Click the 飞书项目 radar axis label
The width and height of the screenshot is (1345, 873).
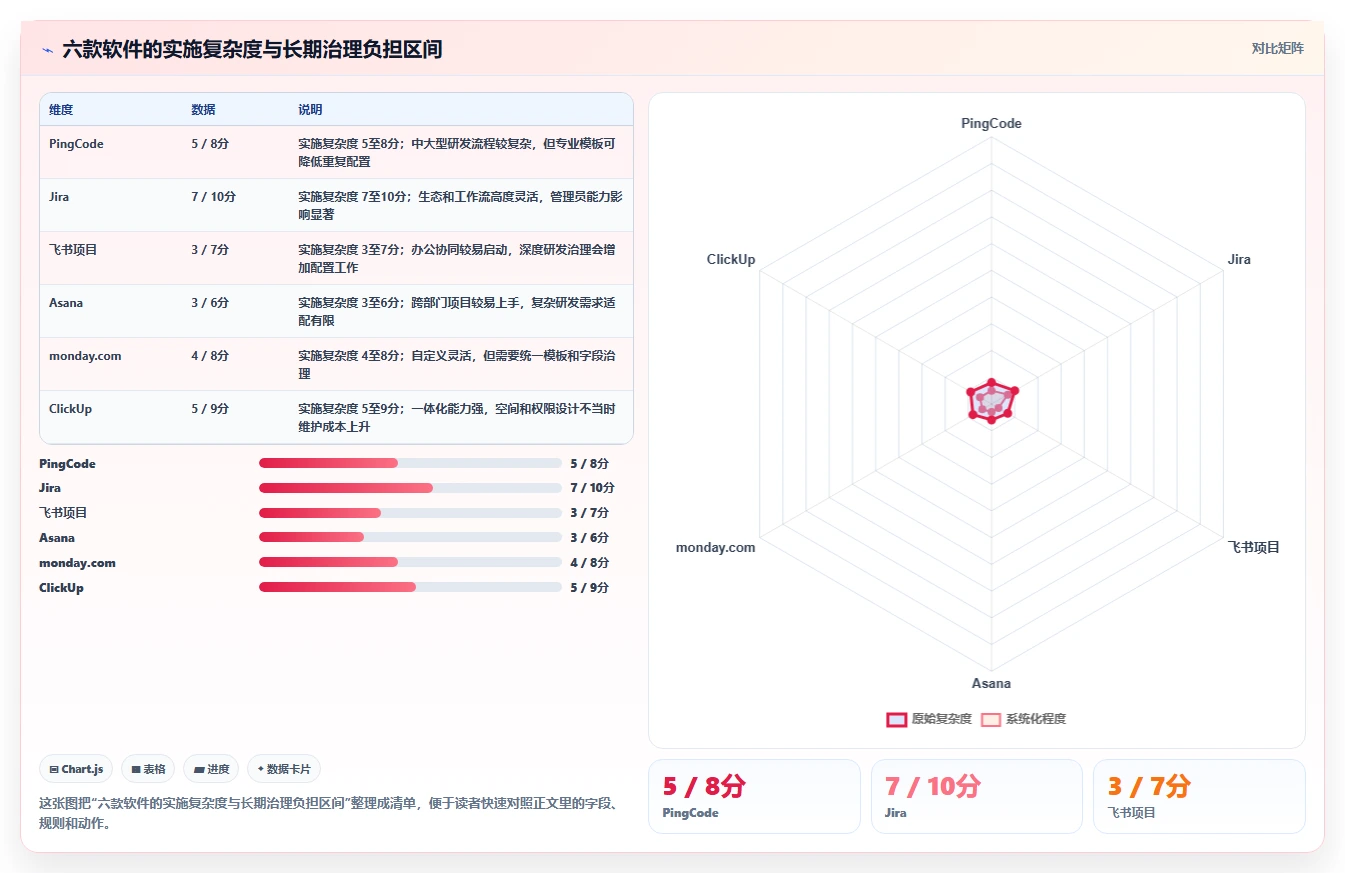tap(1253, 547)
